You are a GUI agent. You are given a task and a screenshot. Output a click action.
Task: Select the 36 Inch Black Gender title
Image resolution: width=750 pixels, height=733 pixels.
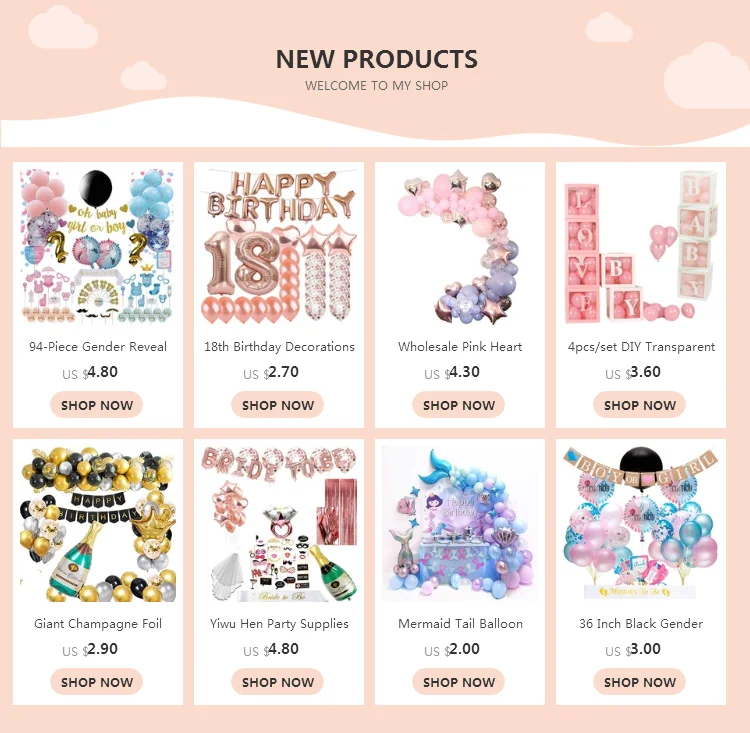click(641, 623)
